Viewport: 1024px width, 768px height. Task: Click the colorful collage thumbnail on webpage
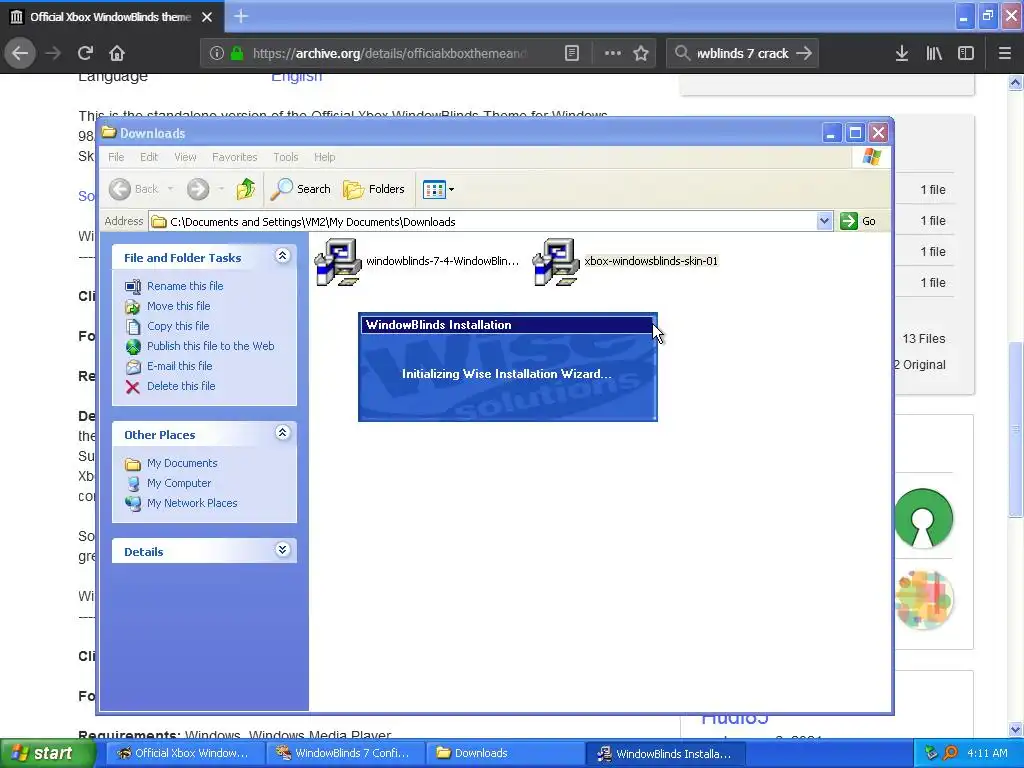923,600
